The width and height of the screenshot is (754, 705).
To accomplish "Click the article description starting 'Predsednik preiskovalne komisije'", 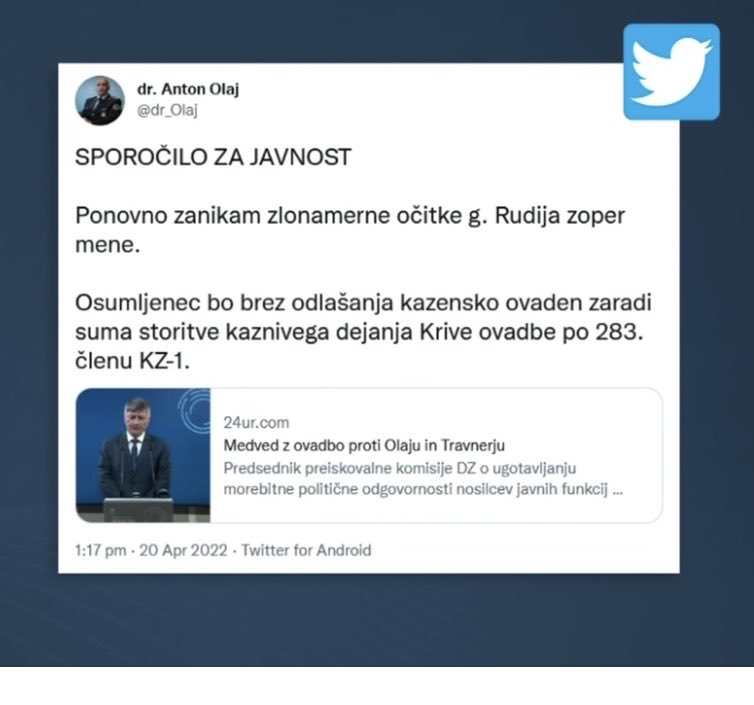I will [423, 478].
